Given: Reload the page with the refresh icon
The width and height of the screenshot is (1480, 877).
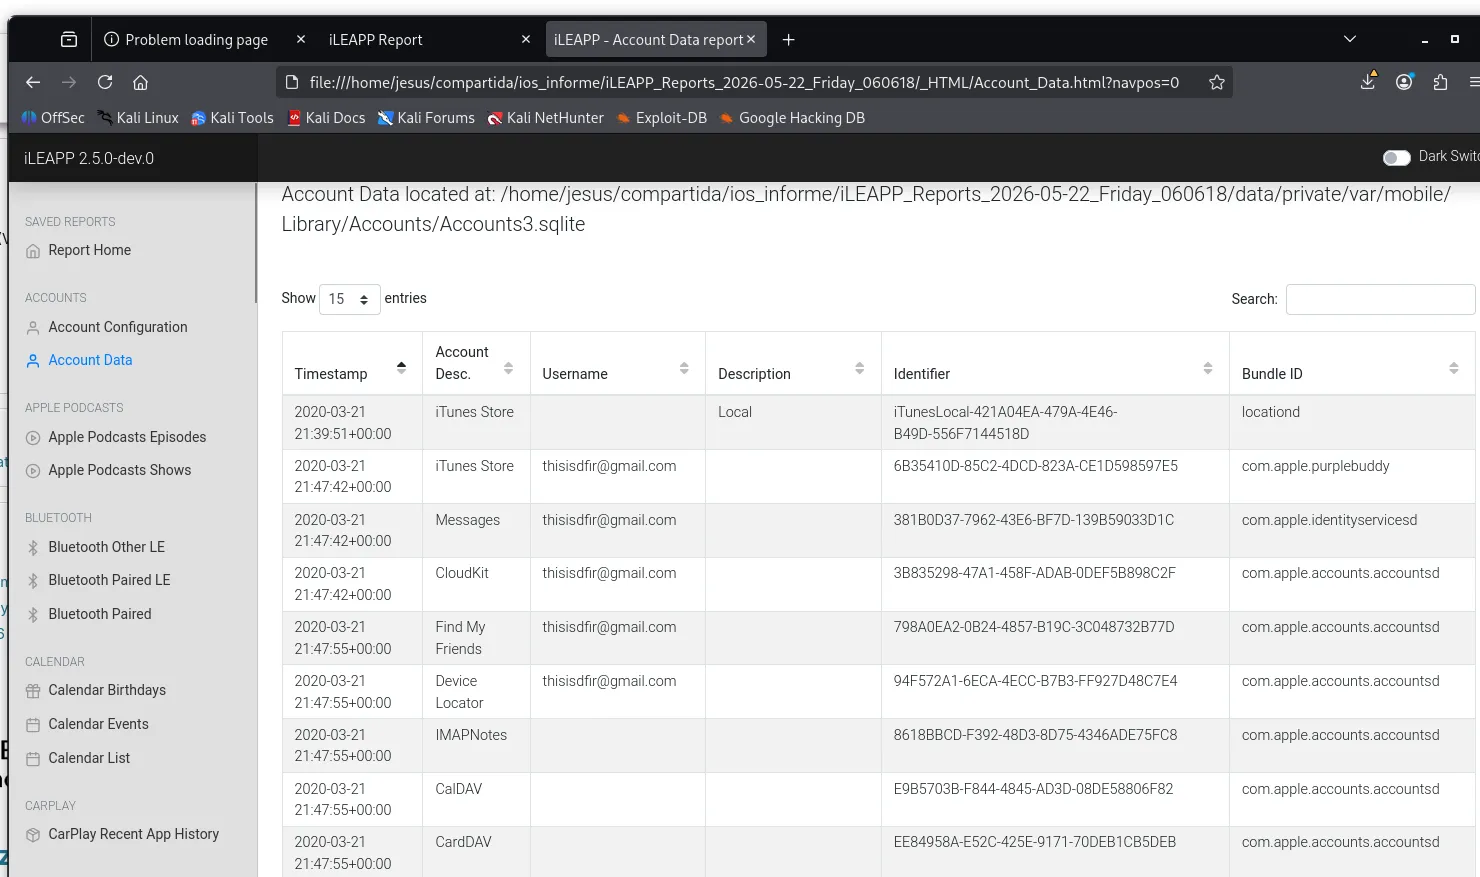Looking at the screenshot, I should pyautogui.click(x=105, y=82).
